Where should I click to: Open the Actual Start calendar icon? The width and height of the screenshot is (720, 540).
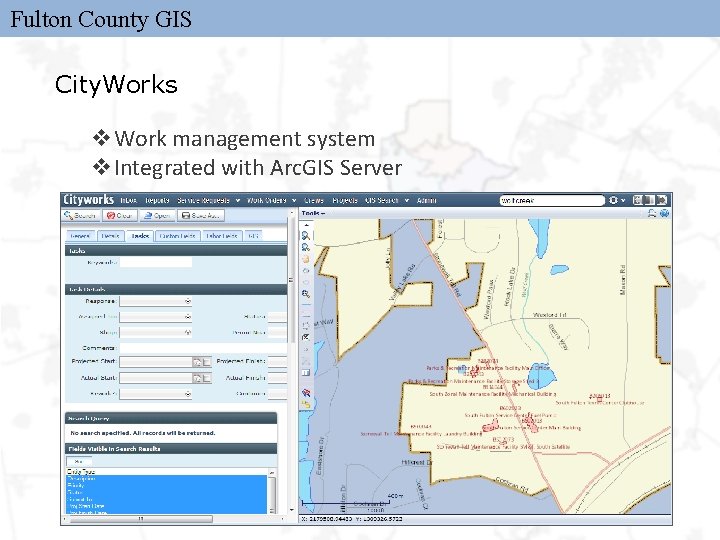(x=197, y=378)
